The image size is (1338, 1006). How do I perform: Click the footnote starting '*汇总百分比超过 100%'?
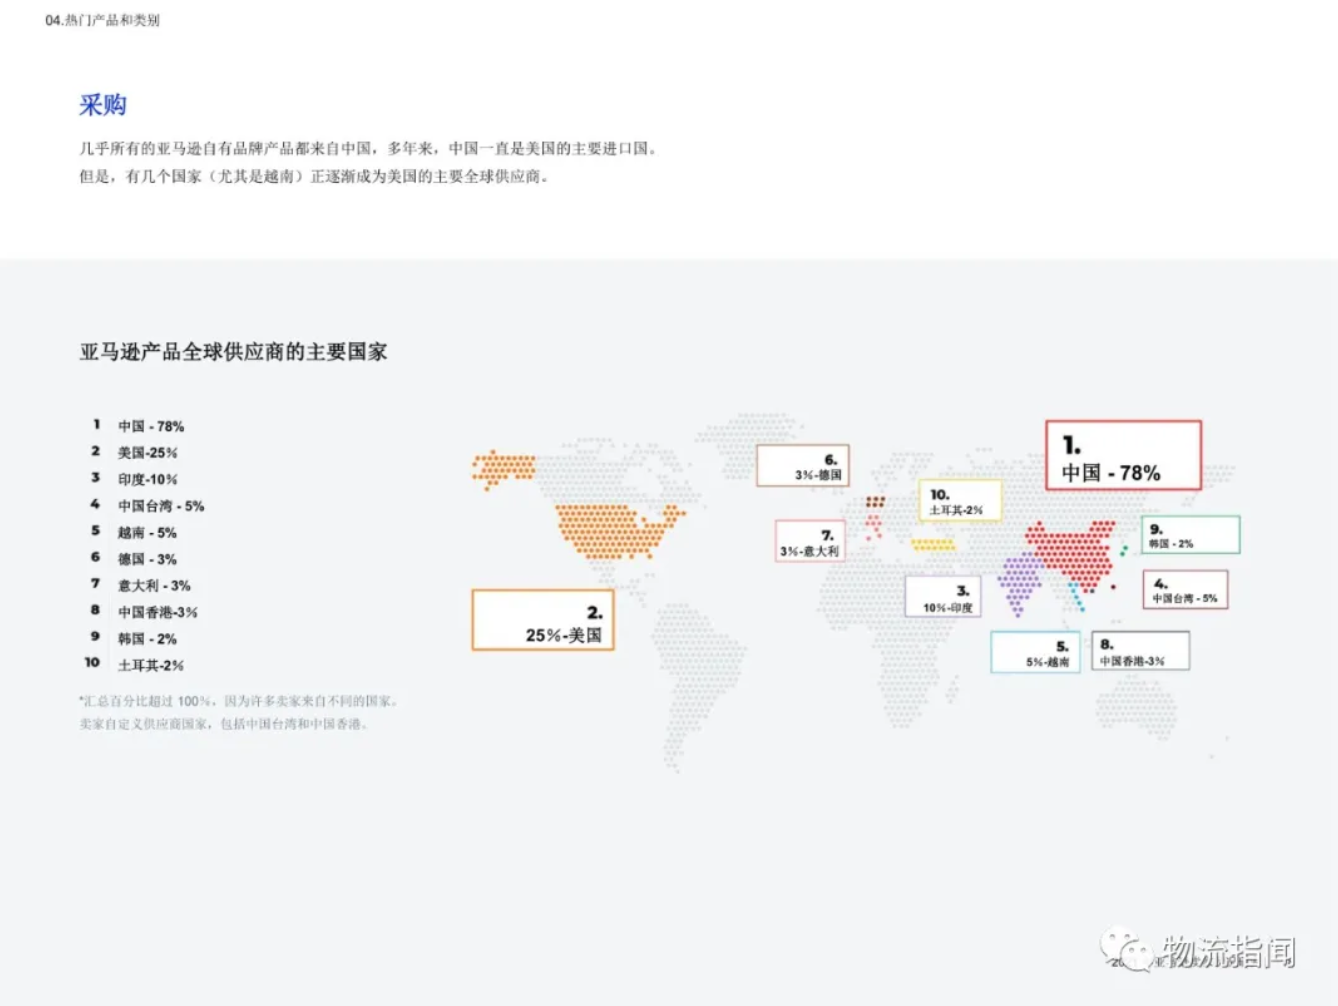click(240, 701)
